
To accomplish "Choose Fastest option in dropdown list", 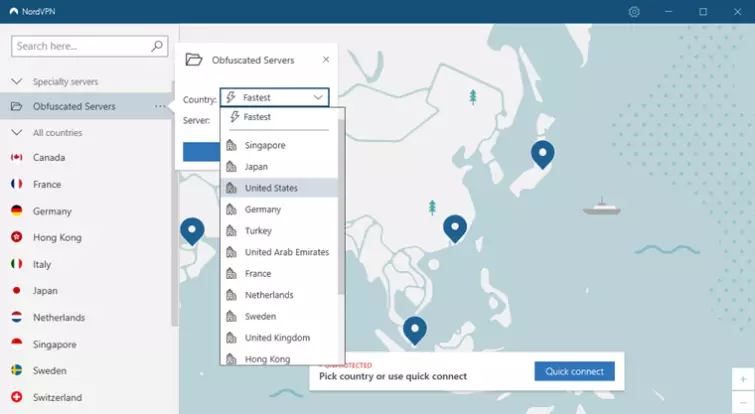I will 279,117.
